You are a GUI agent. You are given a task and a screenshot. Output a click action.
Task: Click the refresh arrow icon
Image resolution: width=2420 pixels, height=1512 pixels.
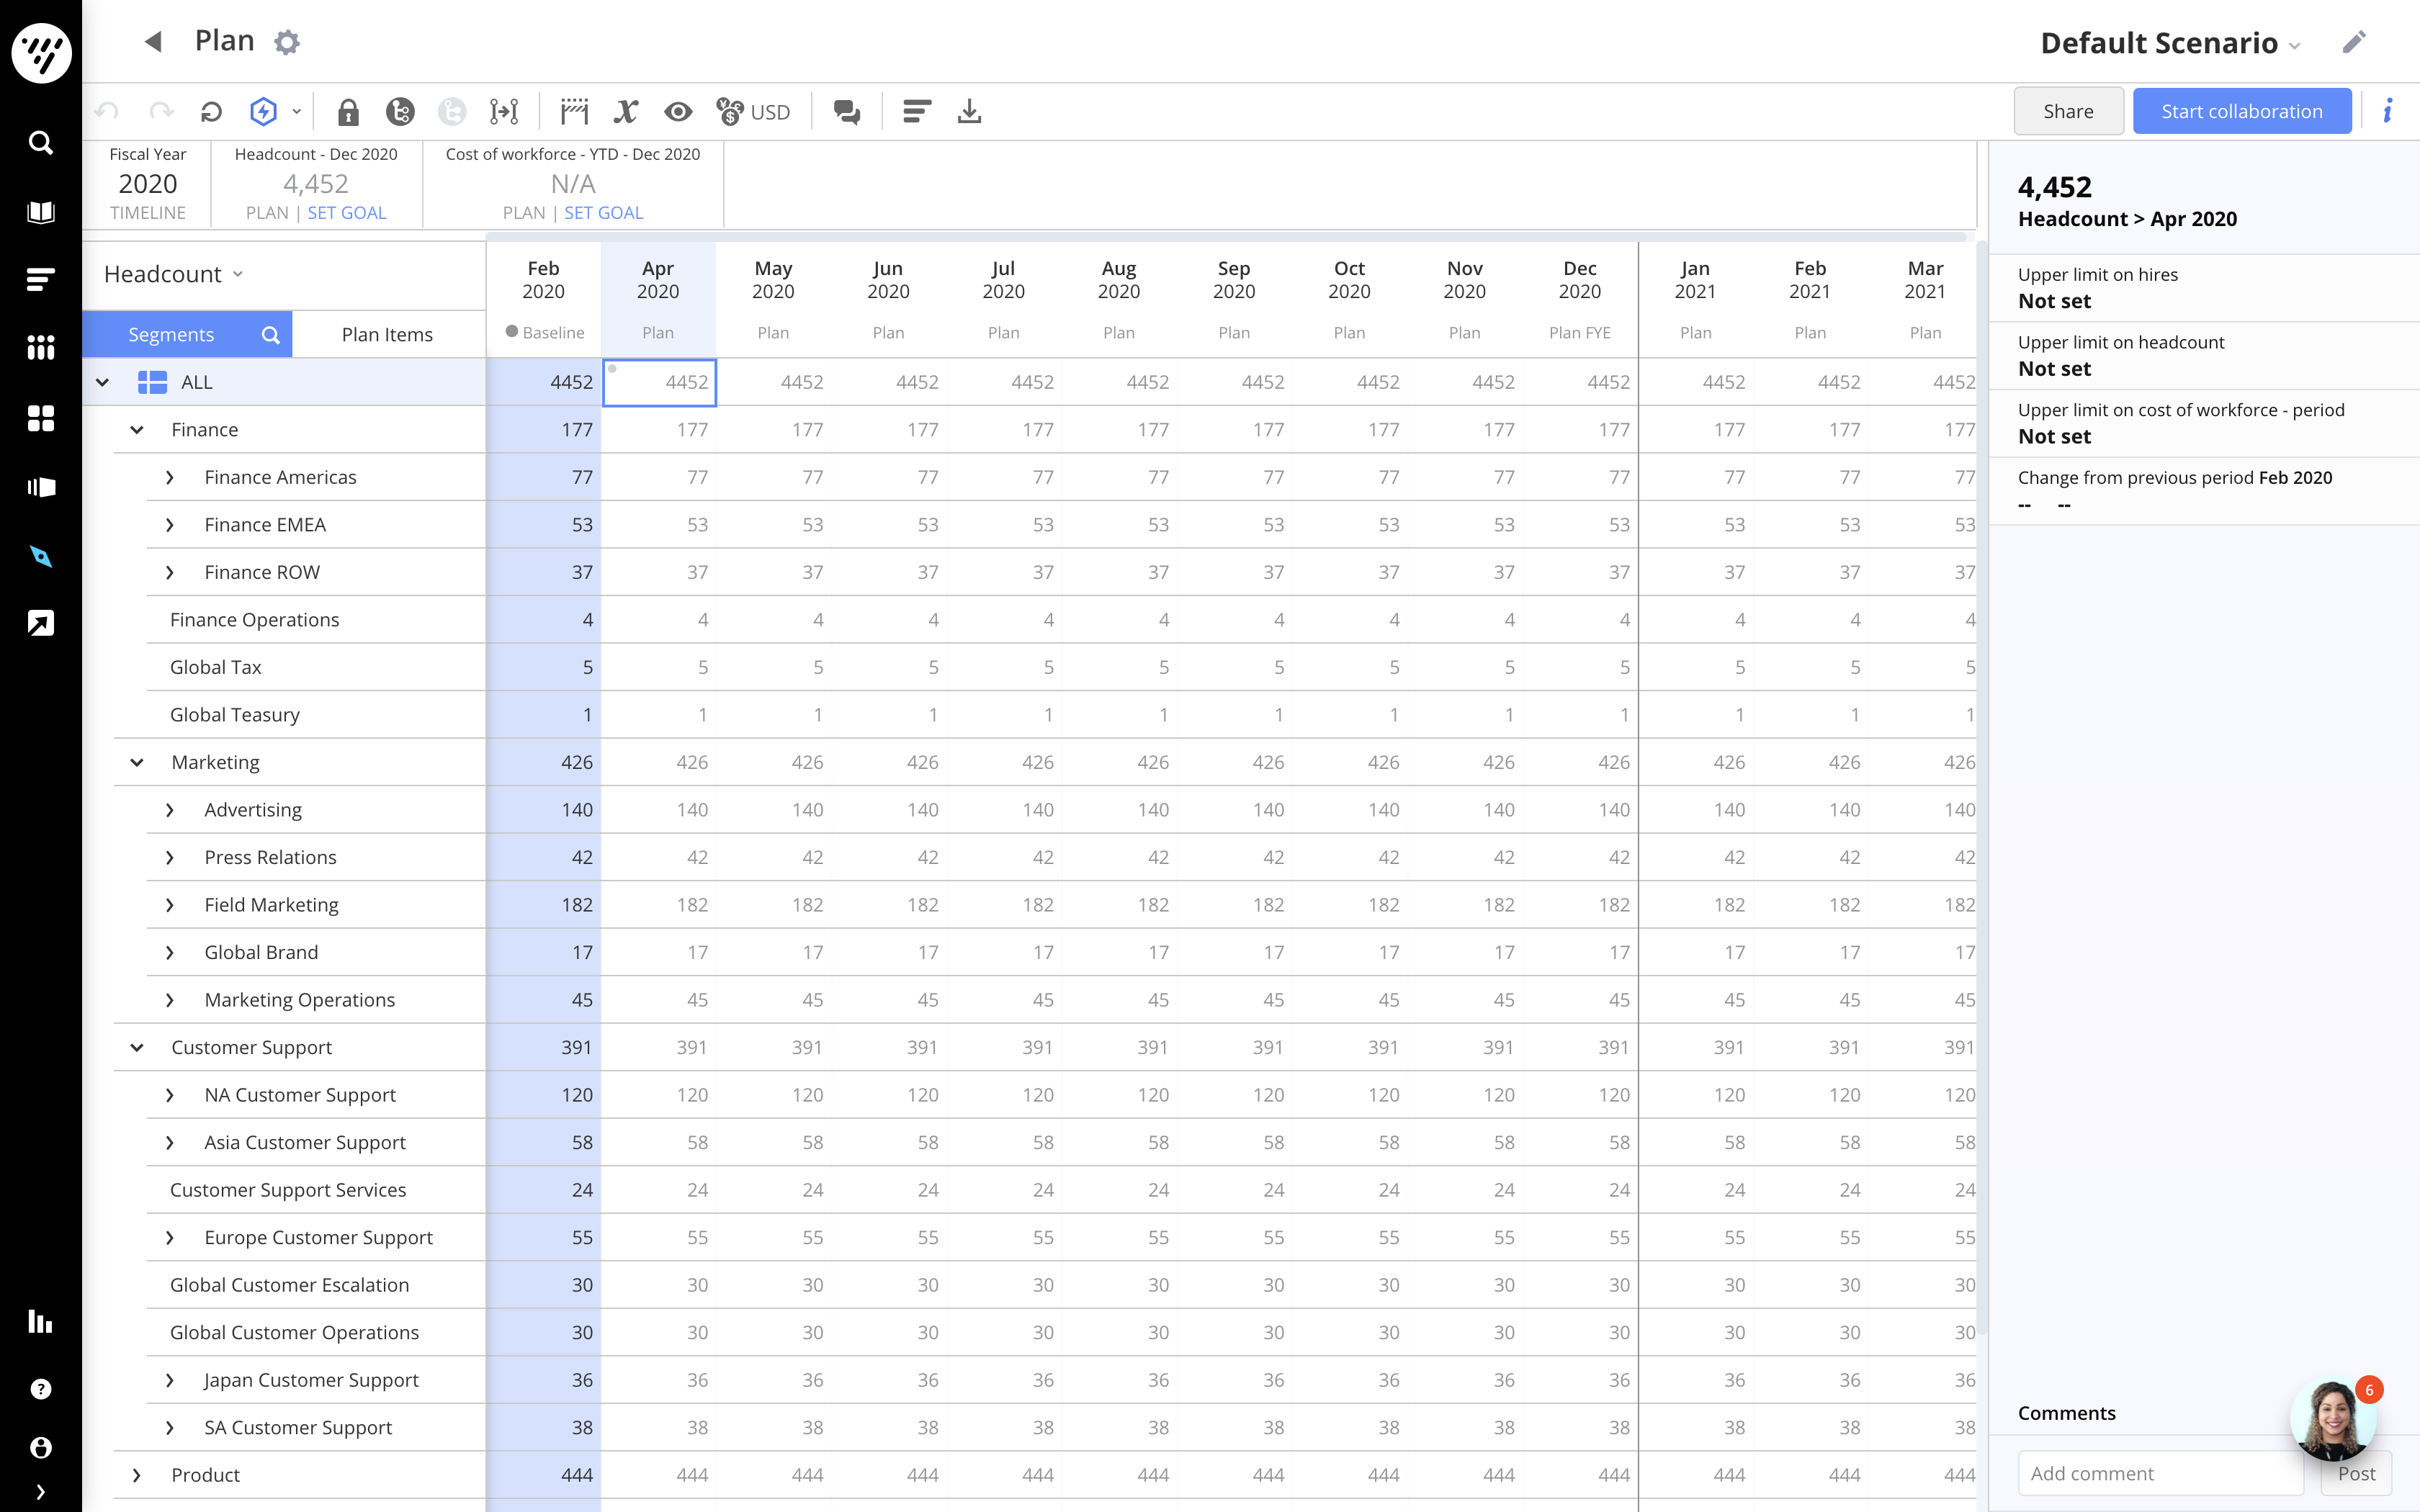pos(211,112)
